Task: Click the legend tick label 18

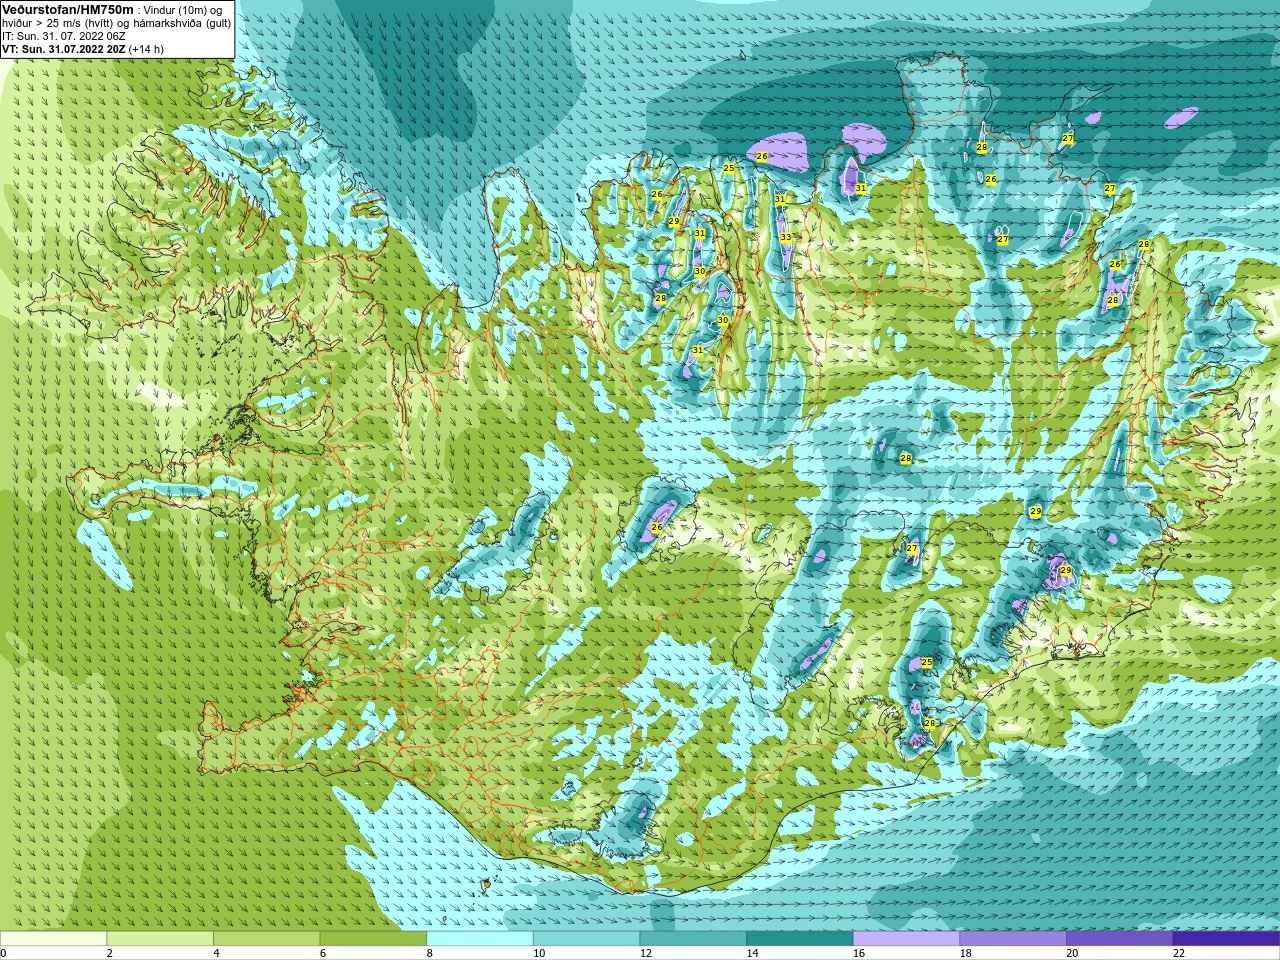Action: 966,953
